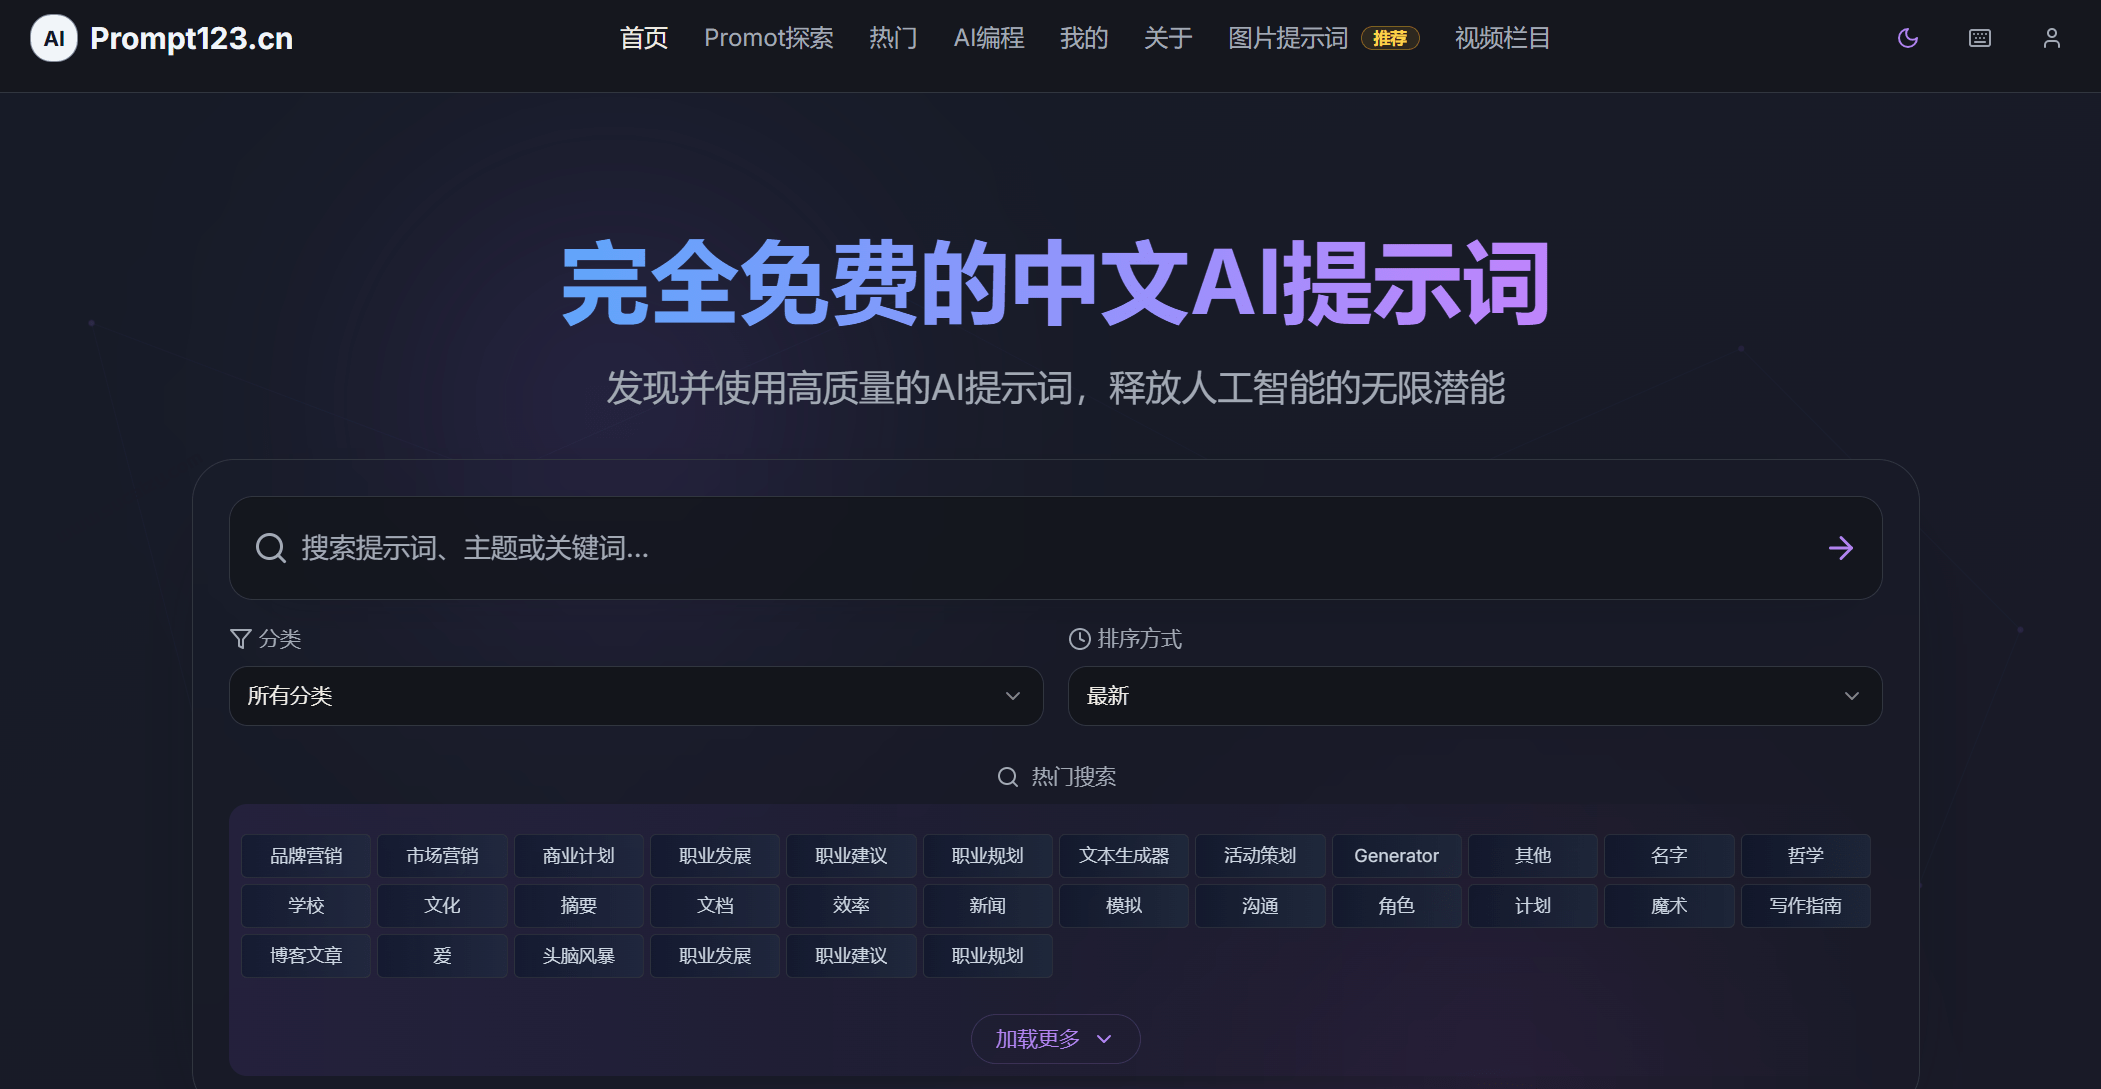
Task: Click the 完全免费的中文AI提示词 headline
Action: [1055, 283]
